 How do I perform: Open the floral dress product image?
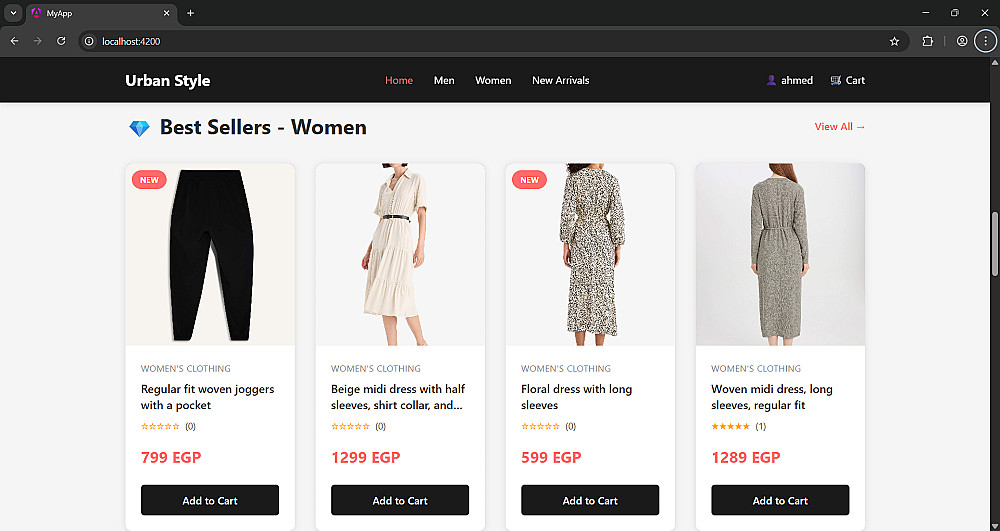590,255
